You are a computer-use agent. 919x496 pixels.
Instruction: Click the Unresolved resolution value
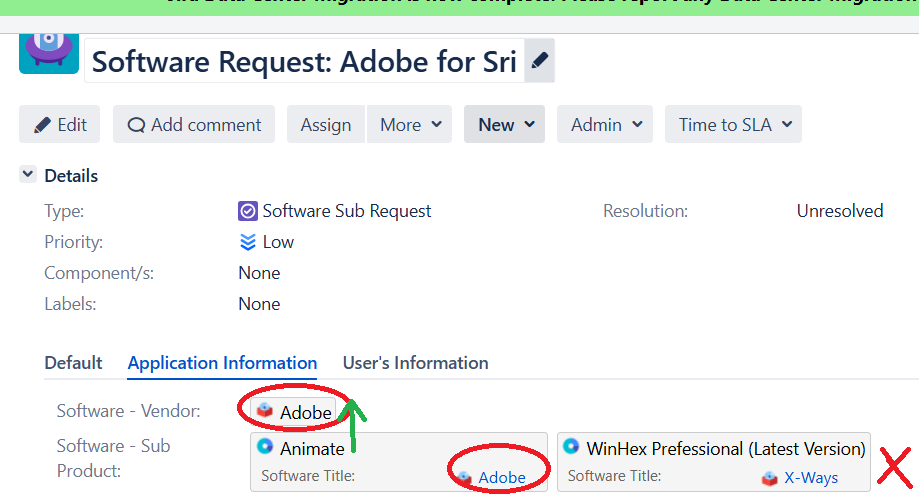840,211
